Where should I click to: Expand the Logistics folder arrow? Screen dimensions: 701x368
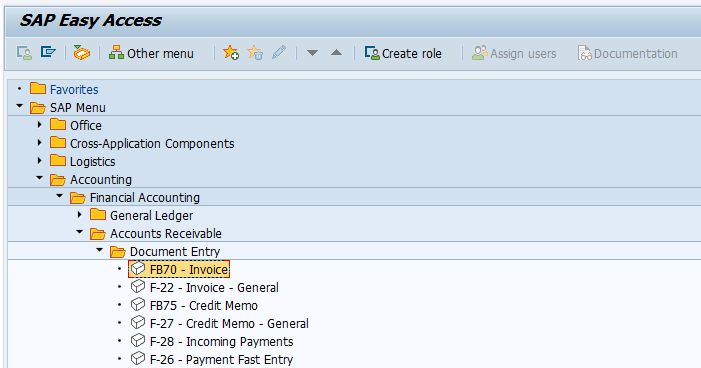40,161
